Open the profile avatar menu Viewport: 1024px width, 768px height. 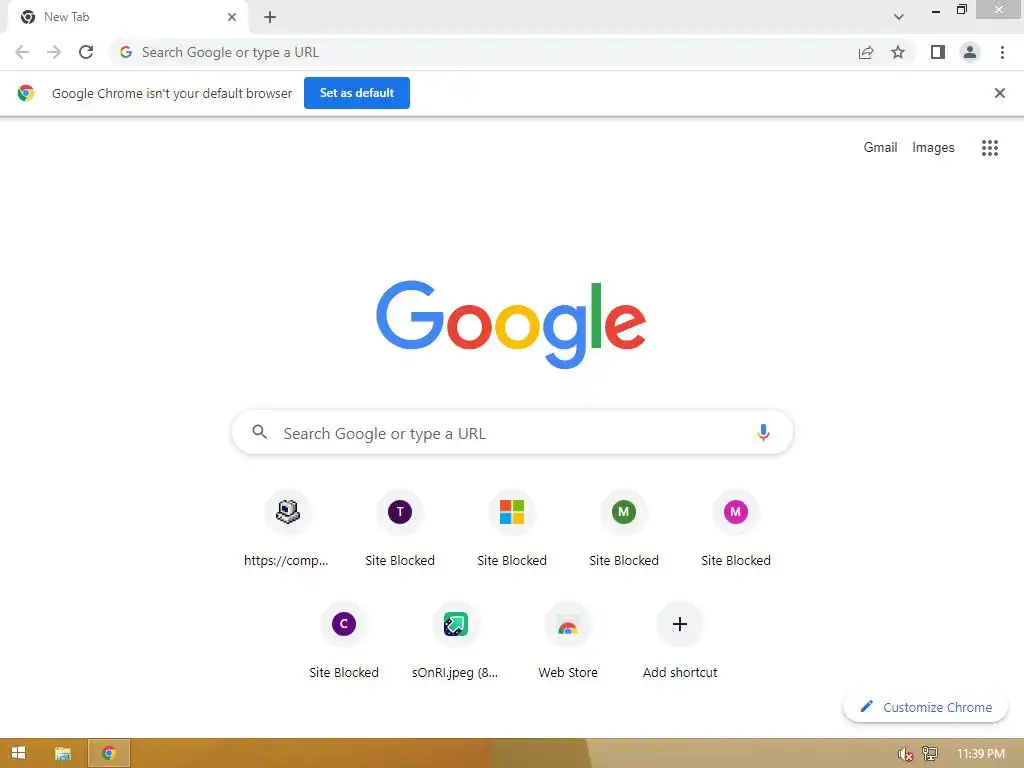pyautogui.click(x=970, y=52)
